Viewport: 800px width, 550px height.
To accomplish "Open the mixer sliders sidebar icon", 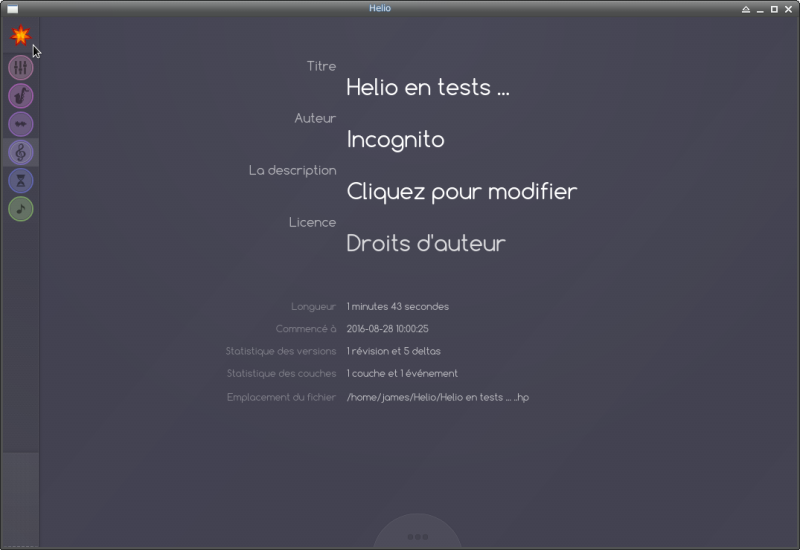I will 21,68.
